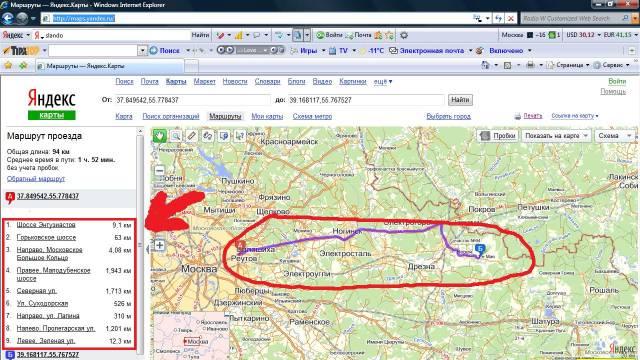
Task: Select route step Горьковское шоссе
Action: pyautogui.click(x=46, y=237)
